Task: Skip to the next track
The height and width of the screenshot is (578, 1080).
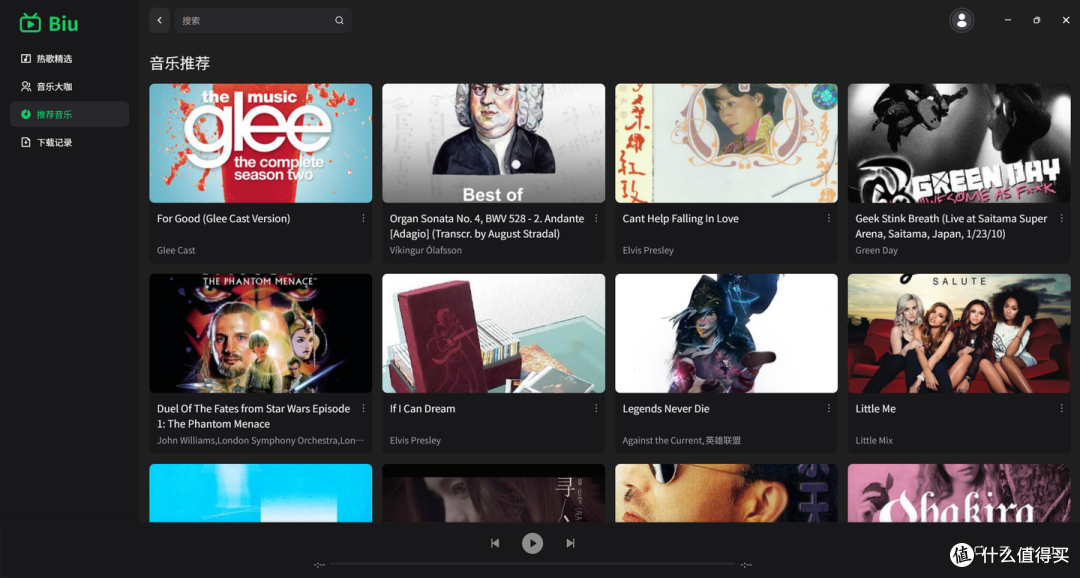Action: click(570, 543)
